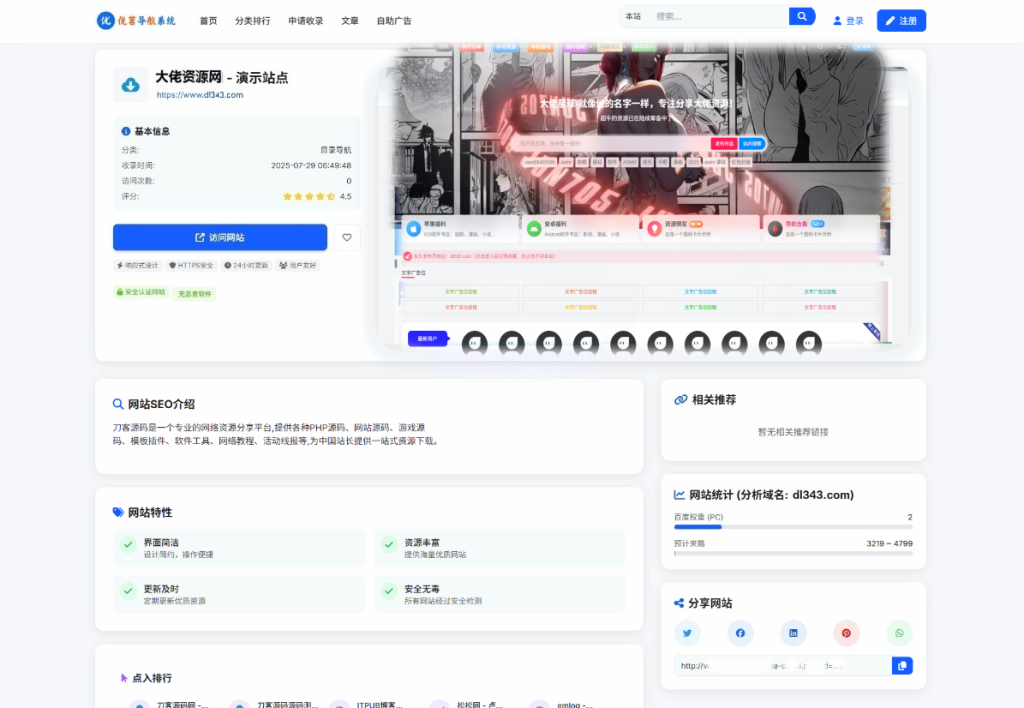Image resolution: width=1024 pixels, height=708 pixels.
Task: Click the 注册 button
Action: tap(900, 20)
